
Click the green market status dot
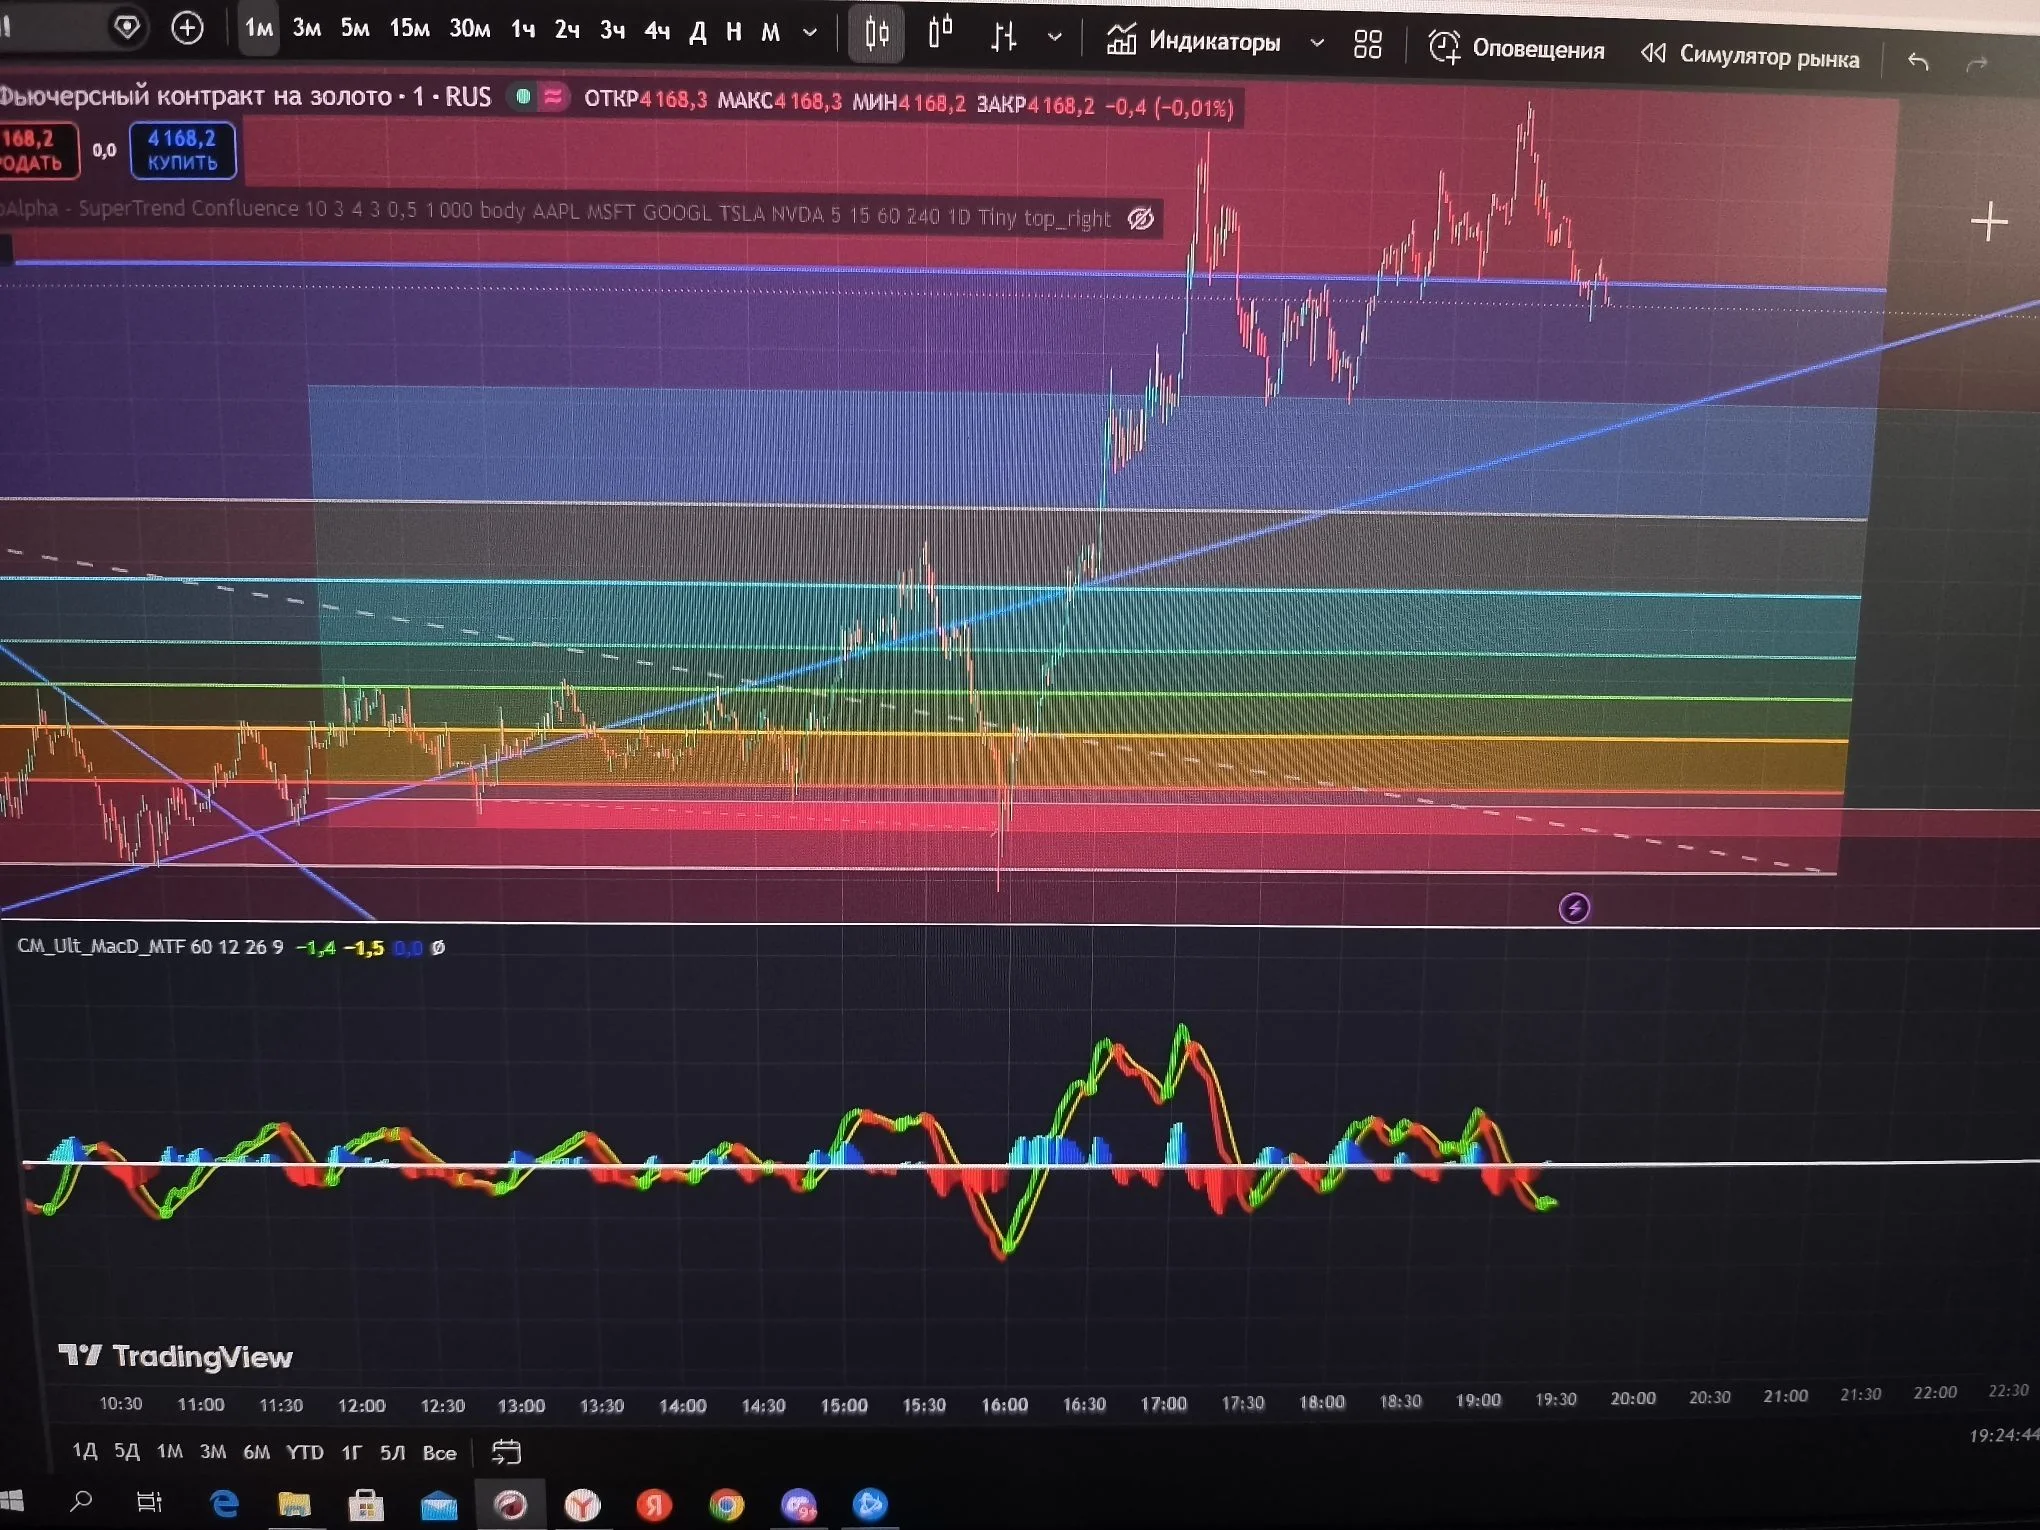click(x=522, y=97)
